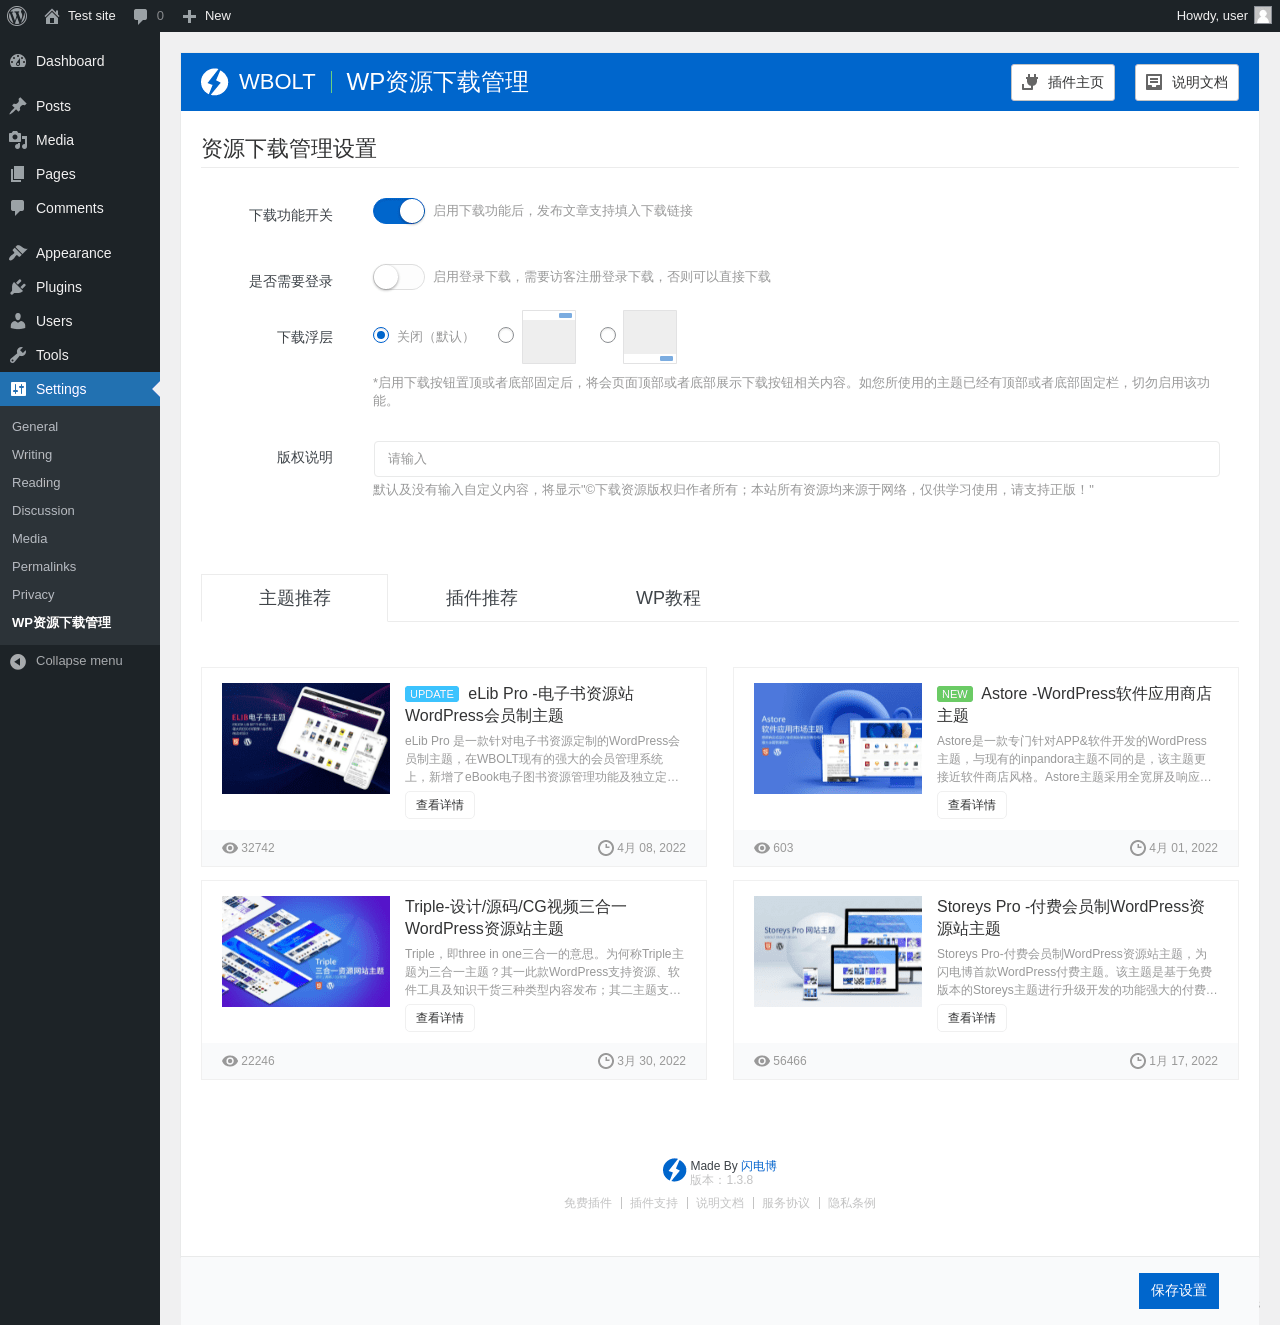Switch to the WP教程 tab

(x=669, y=598)
